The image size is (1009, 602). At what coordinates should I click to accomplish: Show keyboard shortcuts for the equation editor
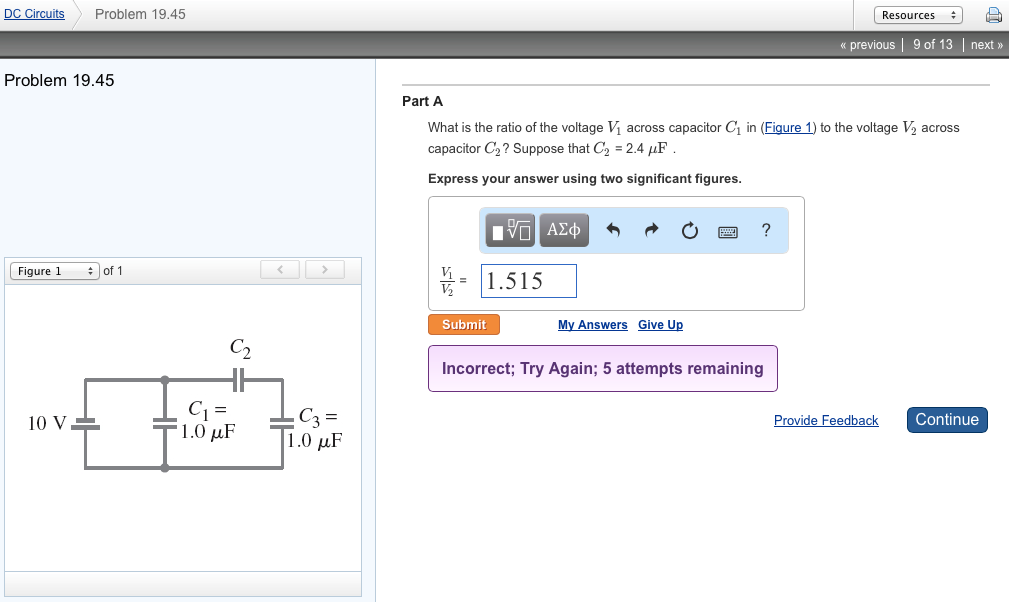[727, 231]
